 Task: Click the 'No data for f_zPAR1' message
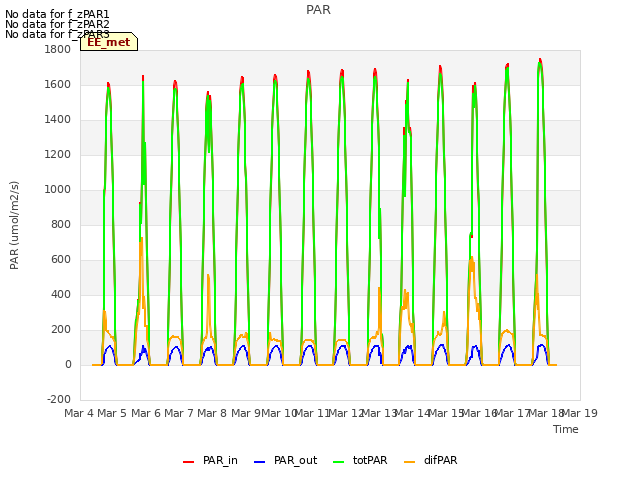coord(57,14)
